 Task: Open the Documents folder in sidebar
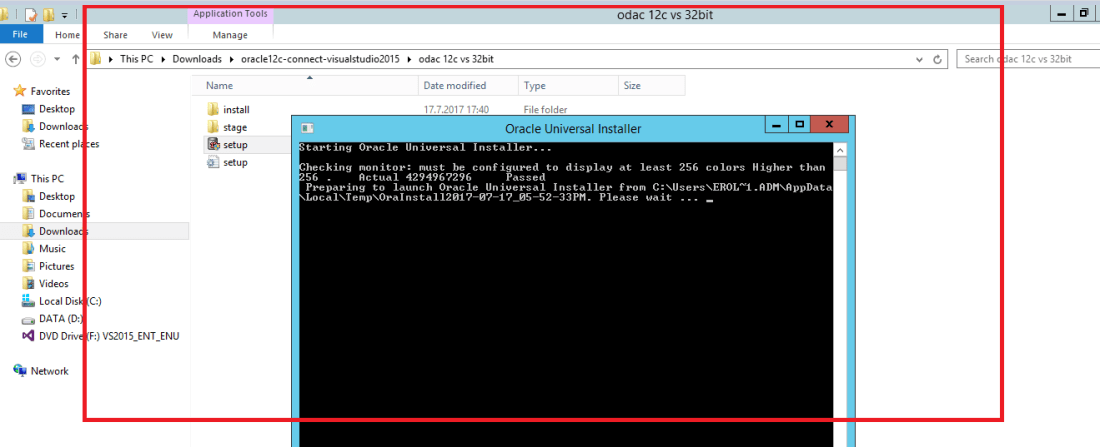coord(65,214)
